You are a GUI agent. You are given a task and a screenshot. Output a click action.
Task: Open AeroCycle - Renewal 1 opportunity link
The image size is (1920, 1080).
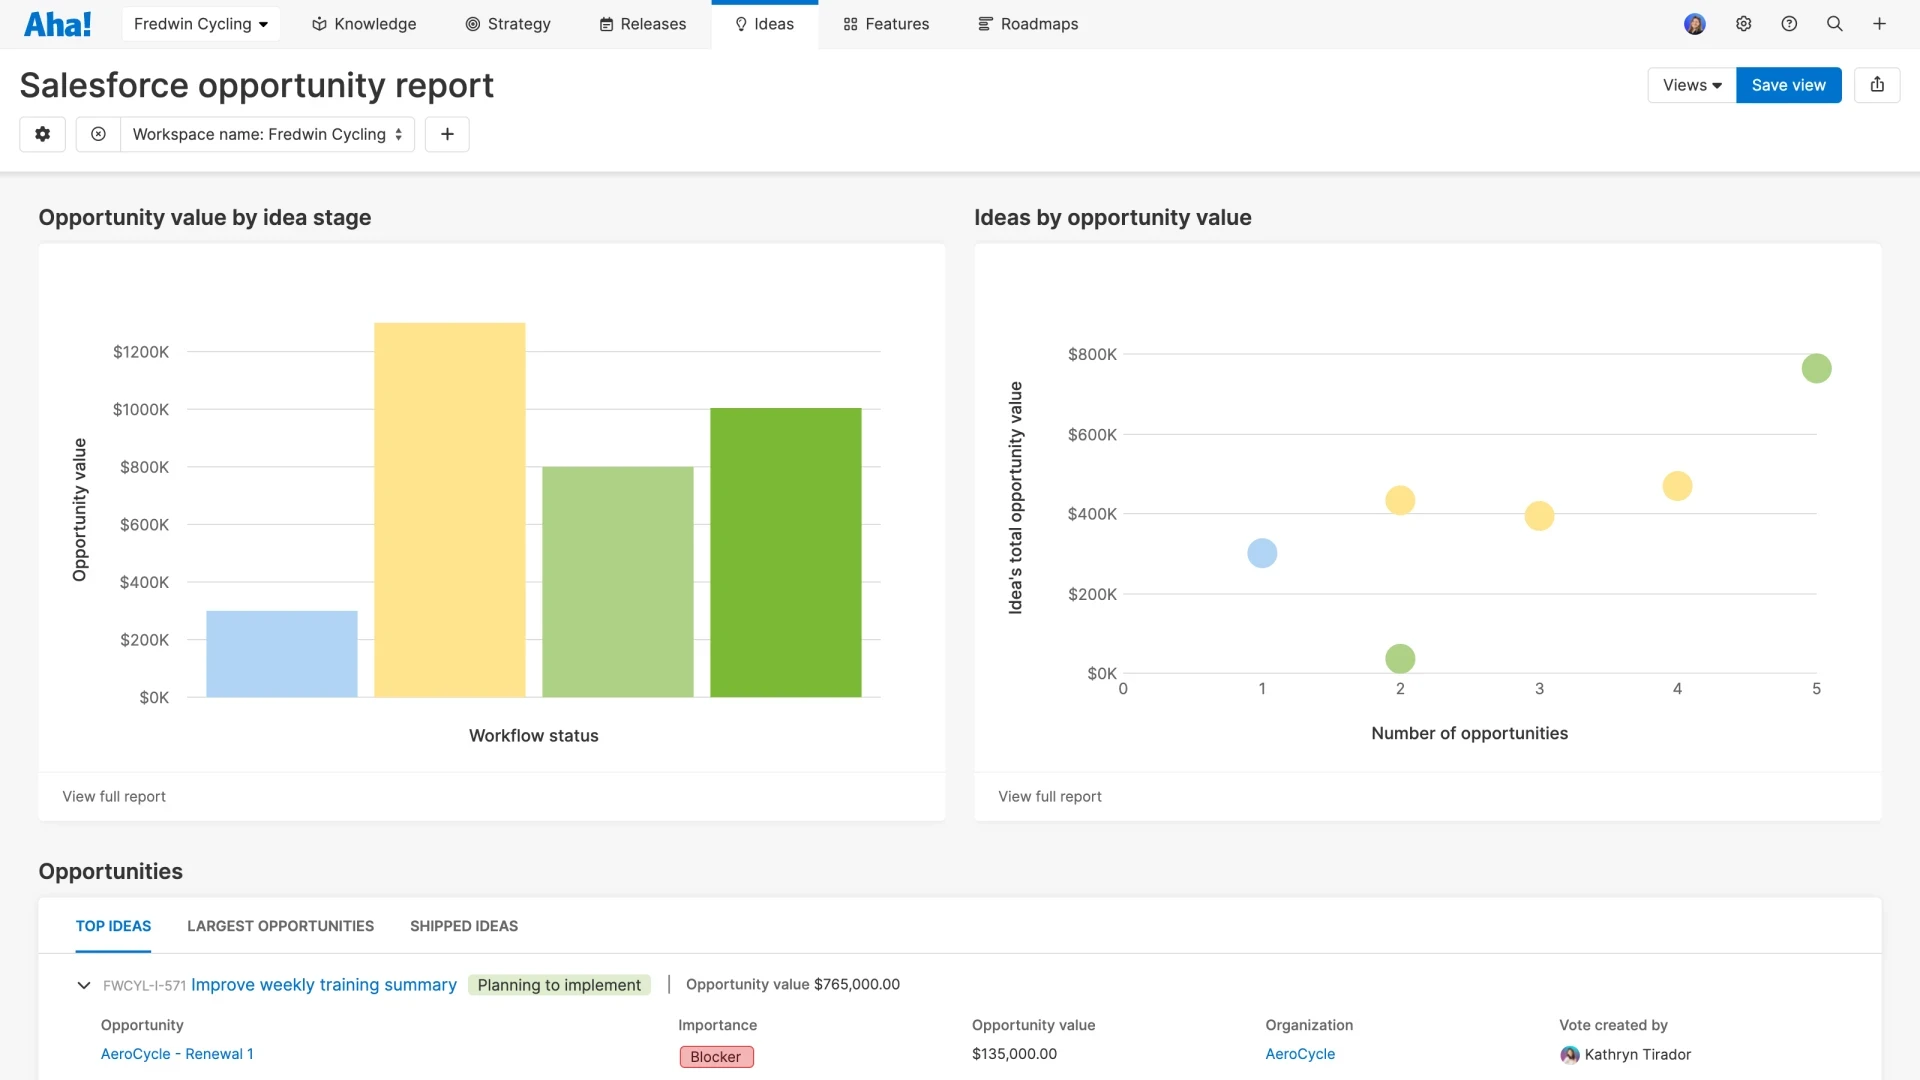(x=177, y=1053)
